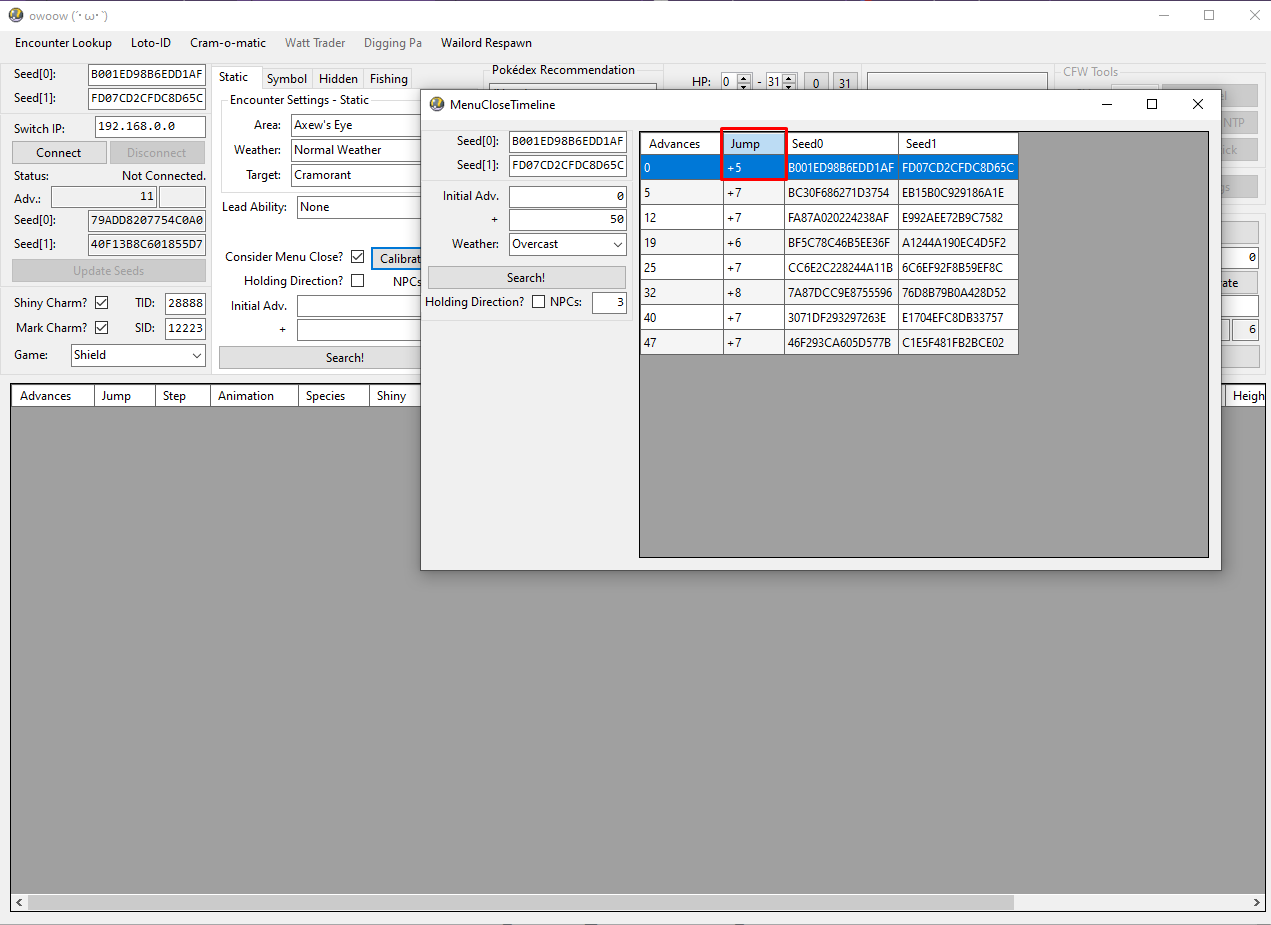The height and width of the screenshot is (925, 1271).
Task: Click the Seed1 column header
Action: tap(958, 143)
